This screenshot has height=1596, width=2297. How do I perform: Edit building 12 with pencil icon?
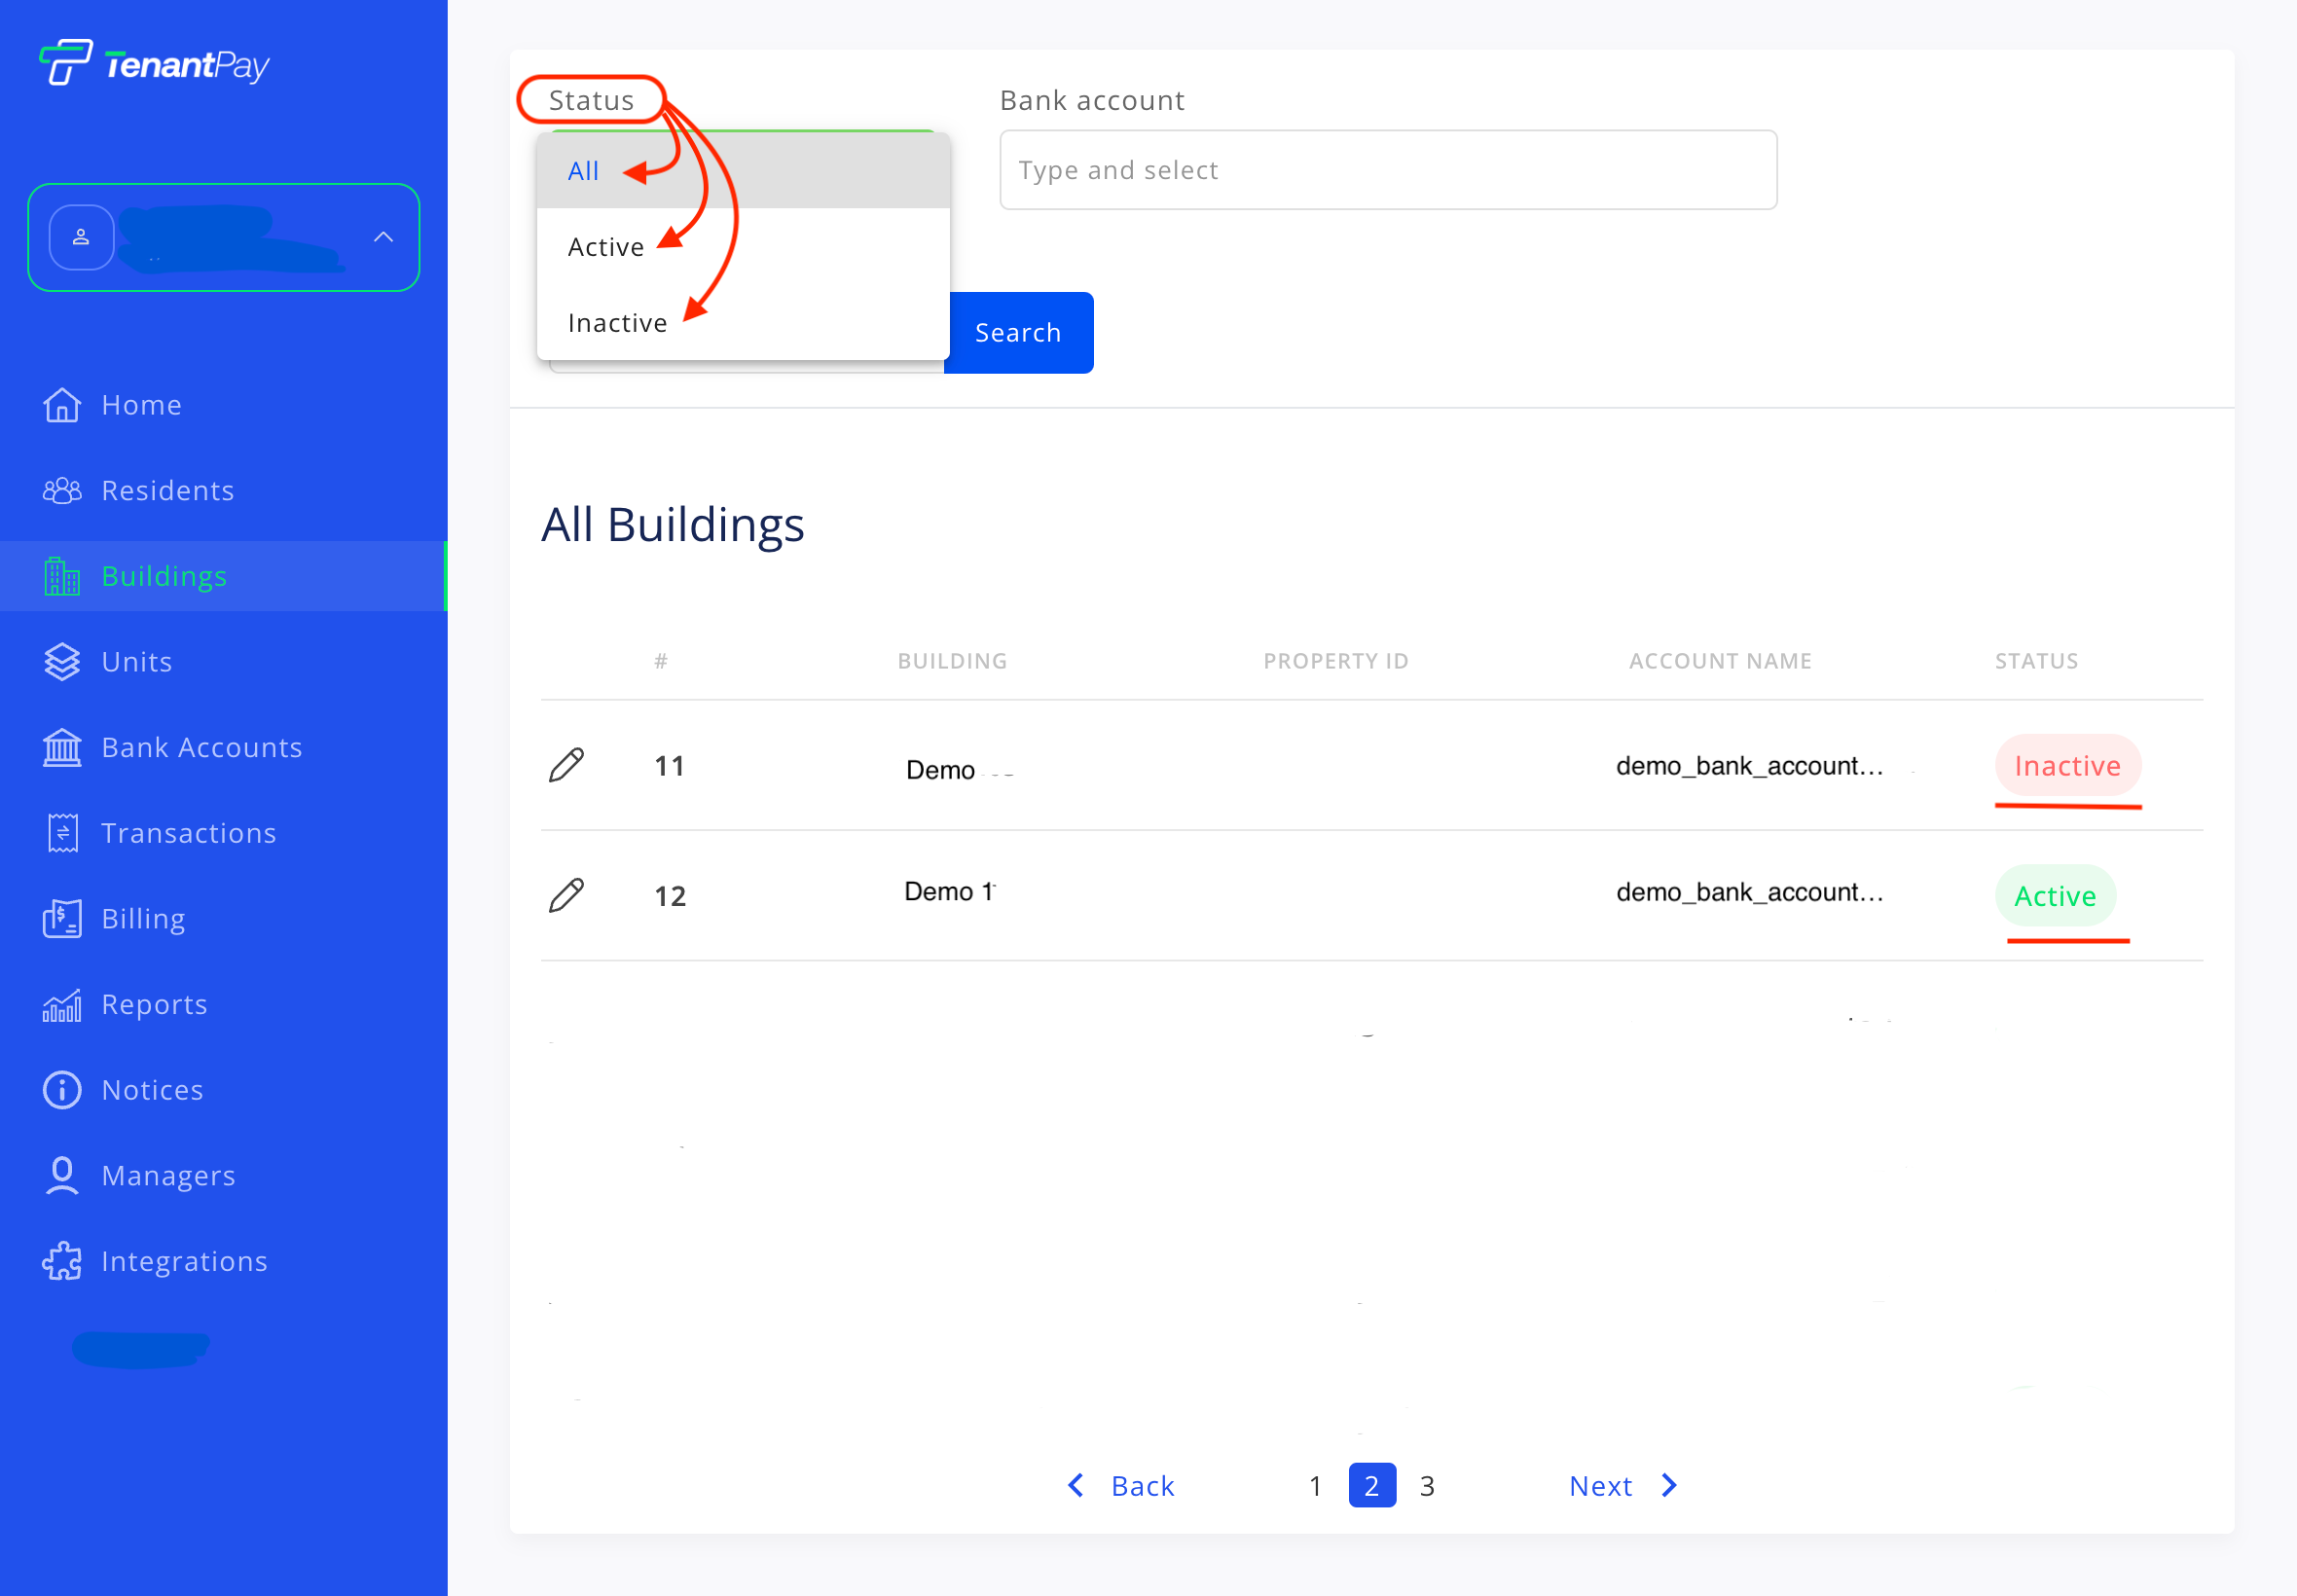point(566,896)
